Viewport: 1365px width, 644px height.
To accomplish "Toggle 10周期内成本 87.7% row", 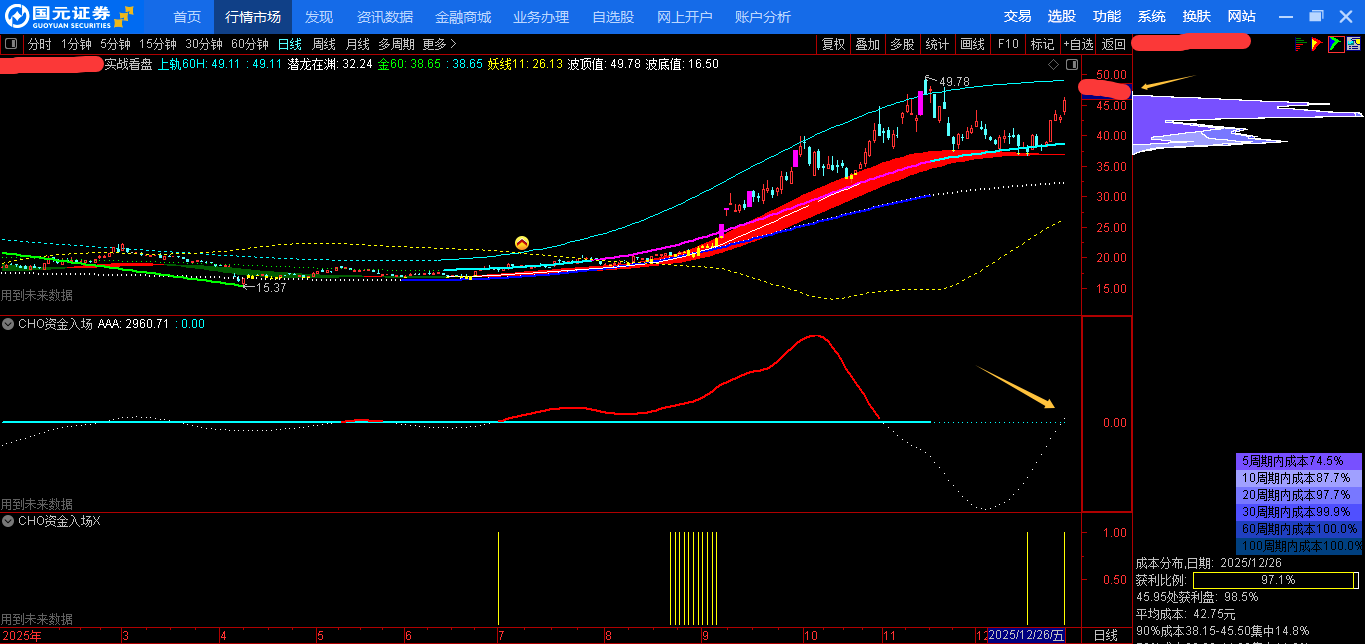I will click(x=1299, y=478).
